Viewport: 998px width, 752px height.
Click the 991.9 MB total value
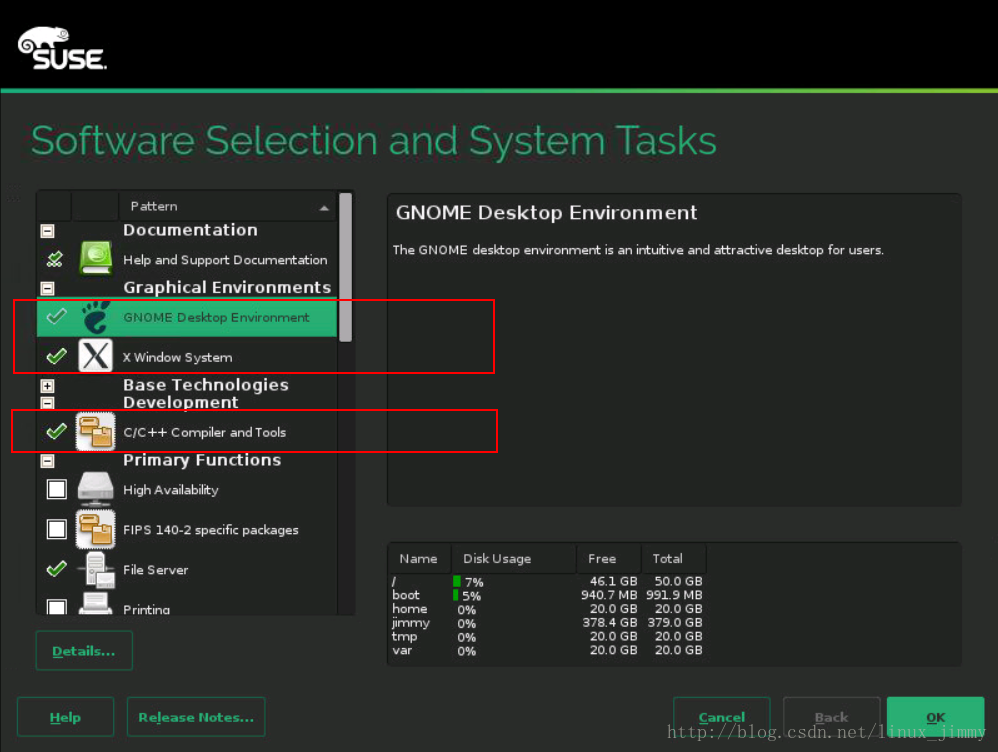[x=674, y=595]
